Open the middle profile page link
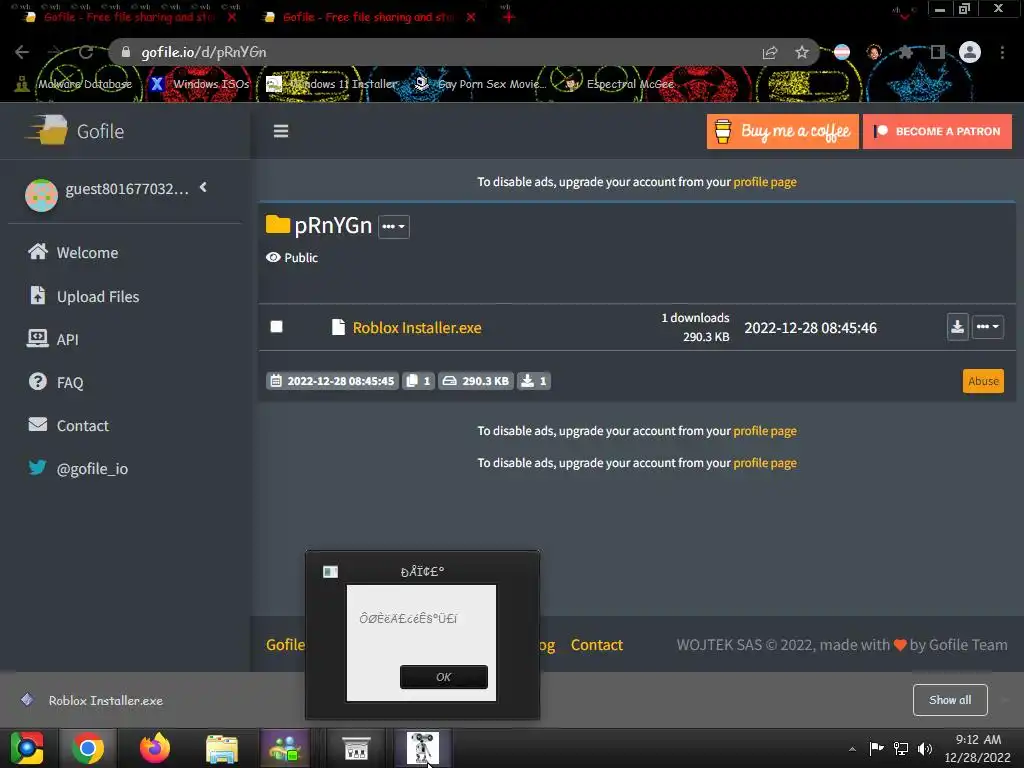The height and width of the screenshot is (768, 1024). click(765, 430)
